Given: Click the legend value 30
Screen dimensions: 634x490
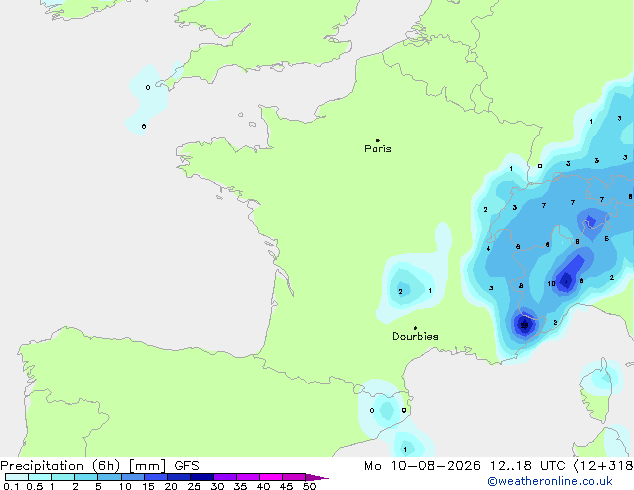Looking at the screenshot, I should [217, 486].
